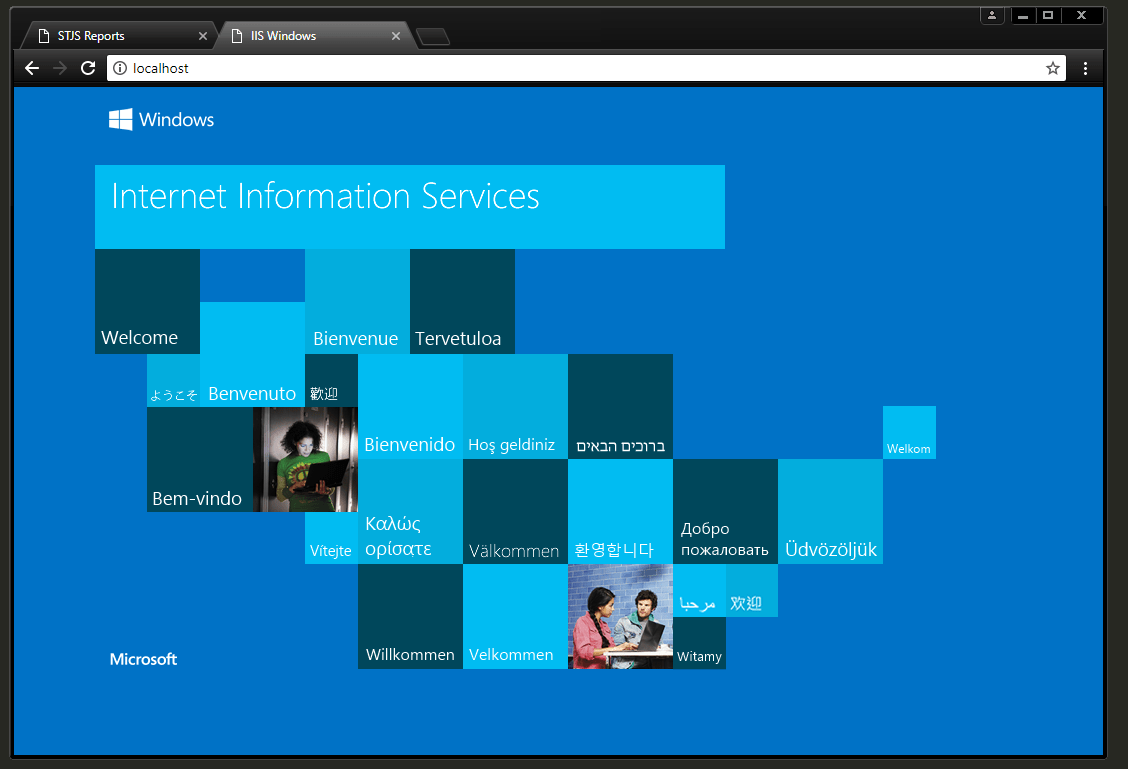1128x769 pixels.
Task: Click the Vítejte tile
Action: pos(331,538)
